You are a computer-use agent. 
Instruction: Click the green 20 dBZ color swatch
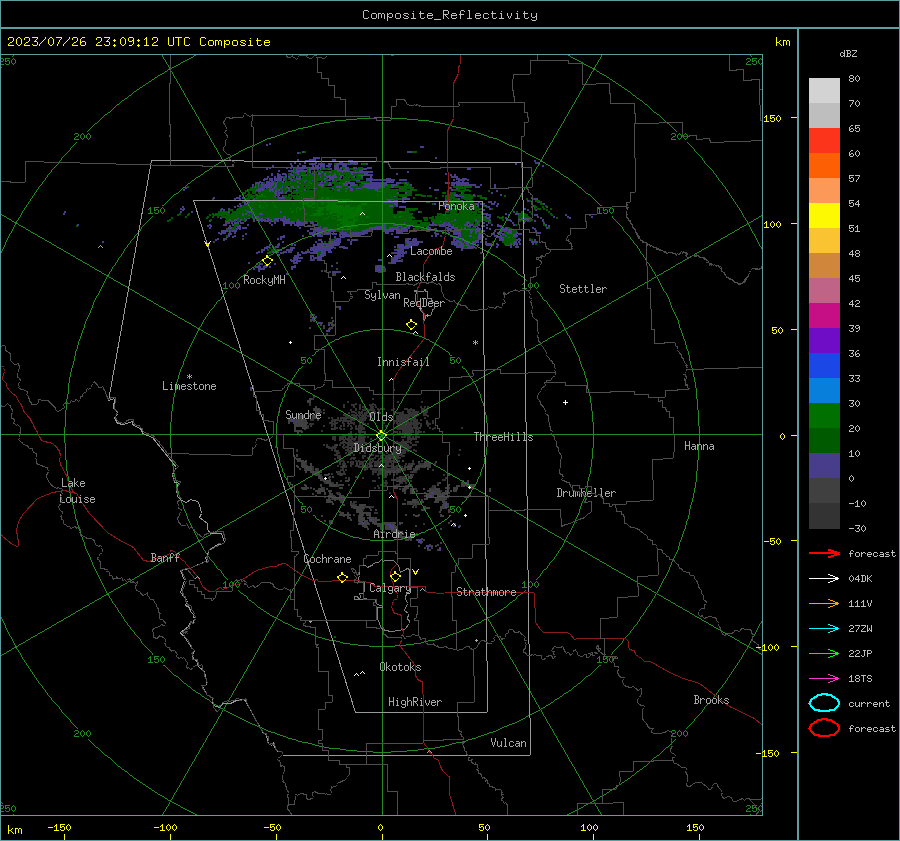[x=824, y=415]
